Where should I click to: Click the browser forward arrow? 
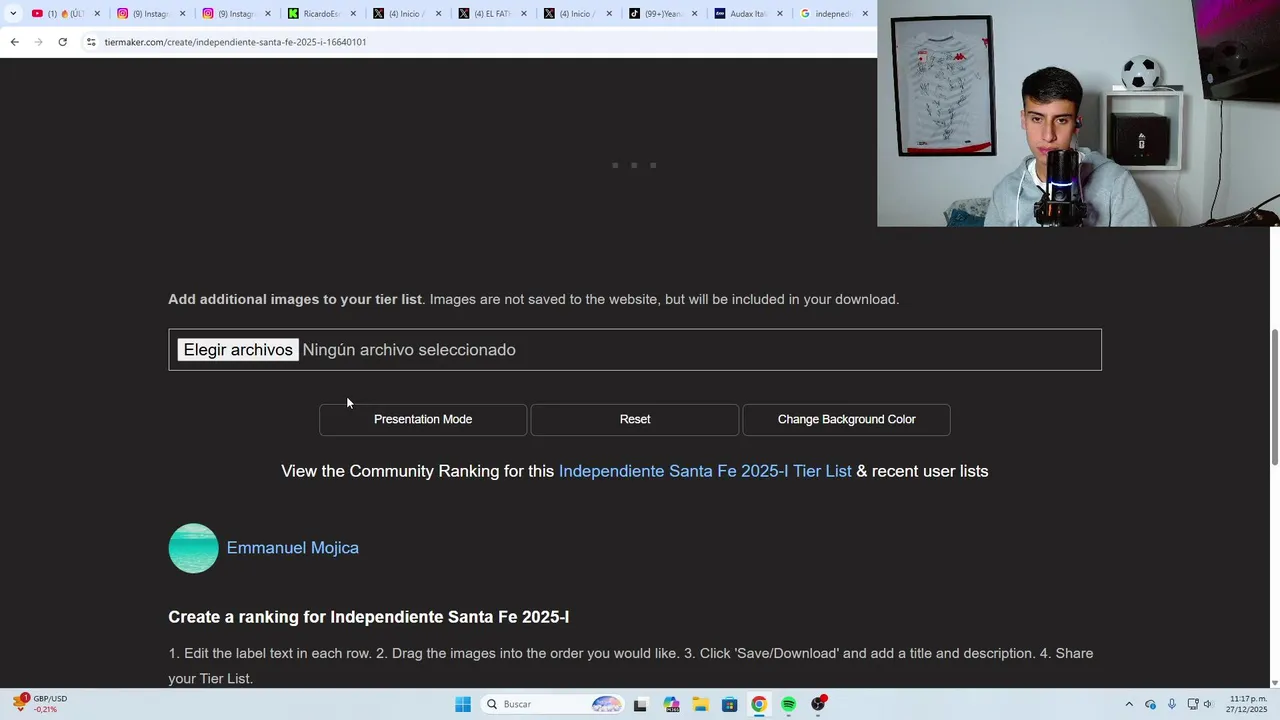[x=38, y=42]
